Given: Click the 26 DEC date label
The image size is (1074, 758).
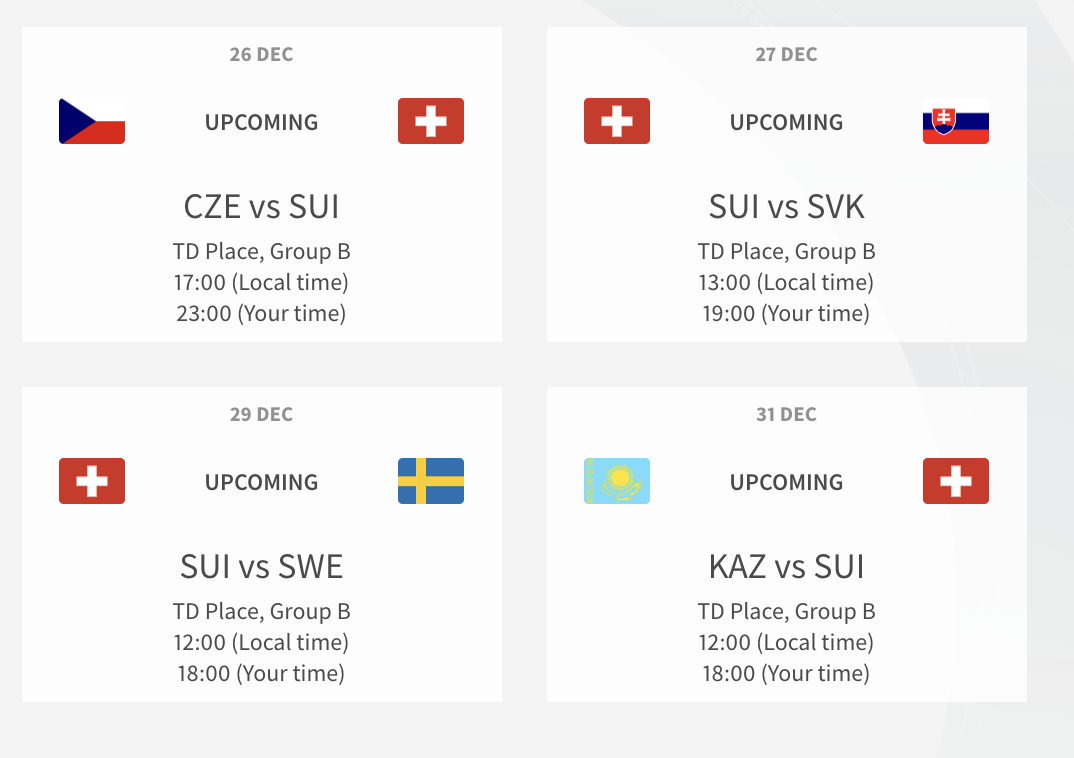Looking at the screenshot, I should coord(262,54).
